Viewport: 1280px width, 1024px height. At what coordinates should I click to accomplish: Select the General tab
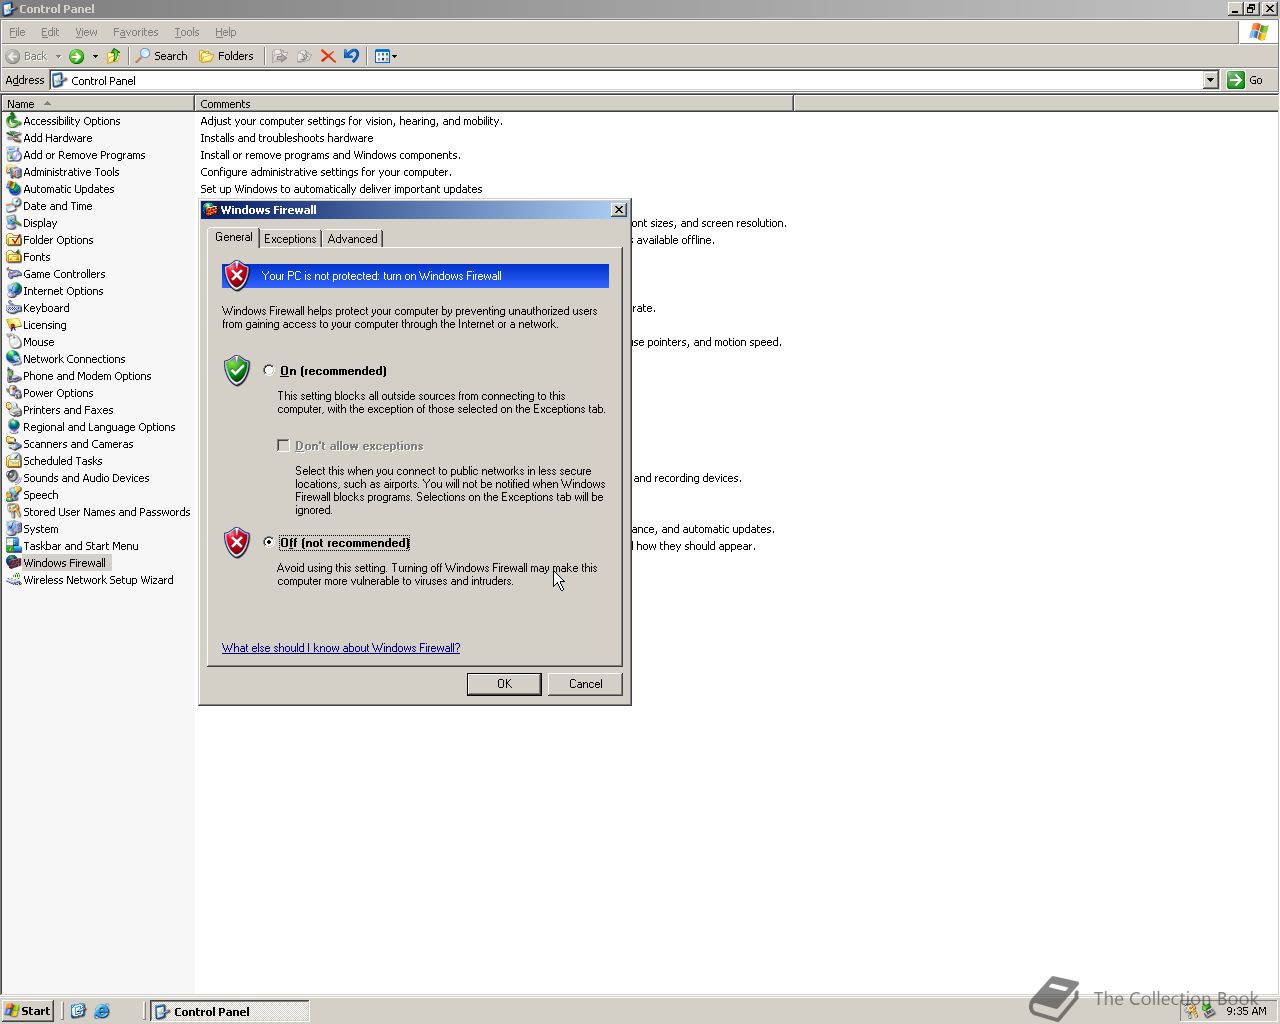pyautogui.click(x=233, y=237)
